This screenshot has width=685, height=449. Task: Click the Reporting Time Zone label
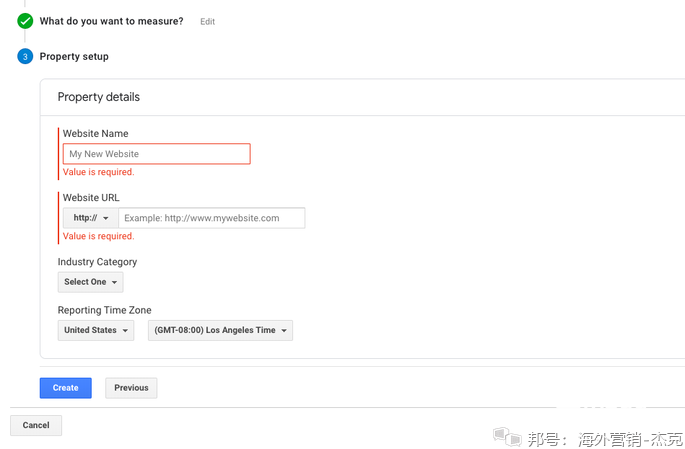(104, 310)
